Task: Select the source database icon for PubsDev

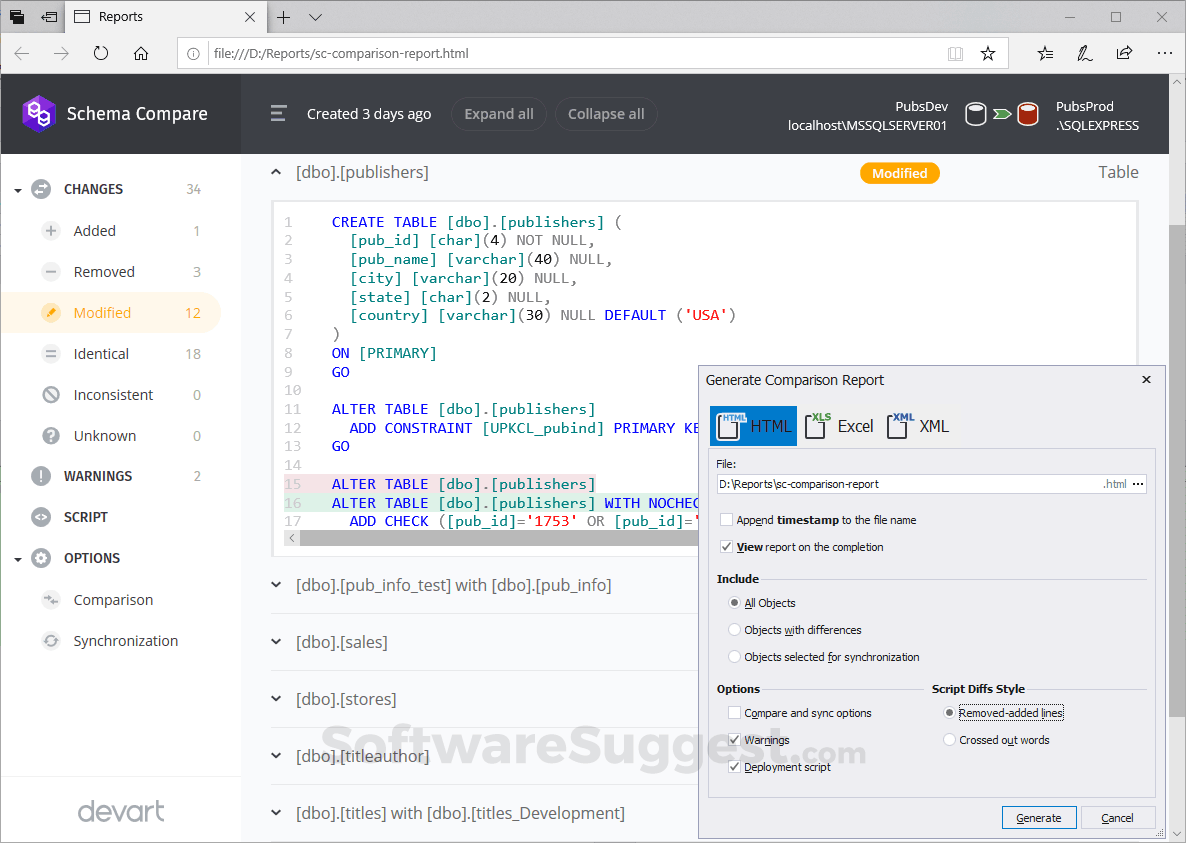Action: pos(975,114)
